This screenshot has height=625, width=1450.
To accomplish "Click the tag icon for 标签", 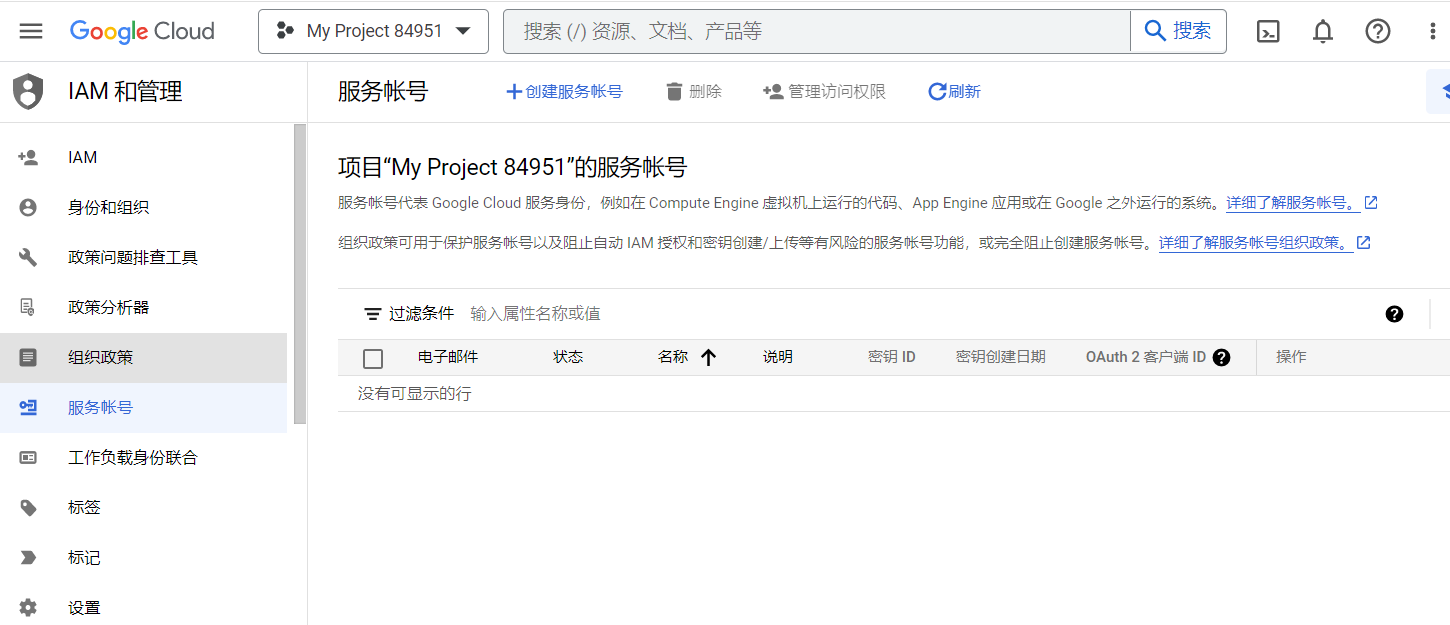I will [x=28, y=507].
